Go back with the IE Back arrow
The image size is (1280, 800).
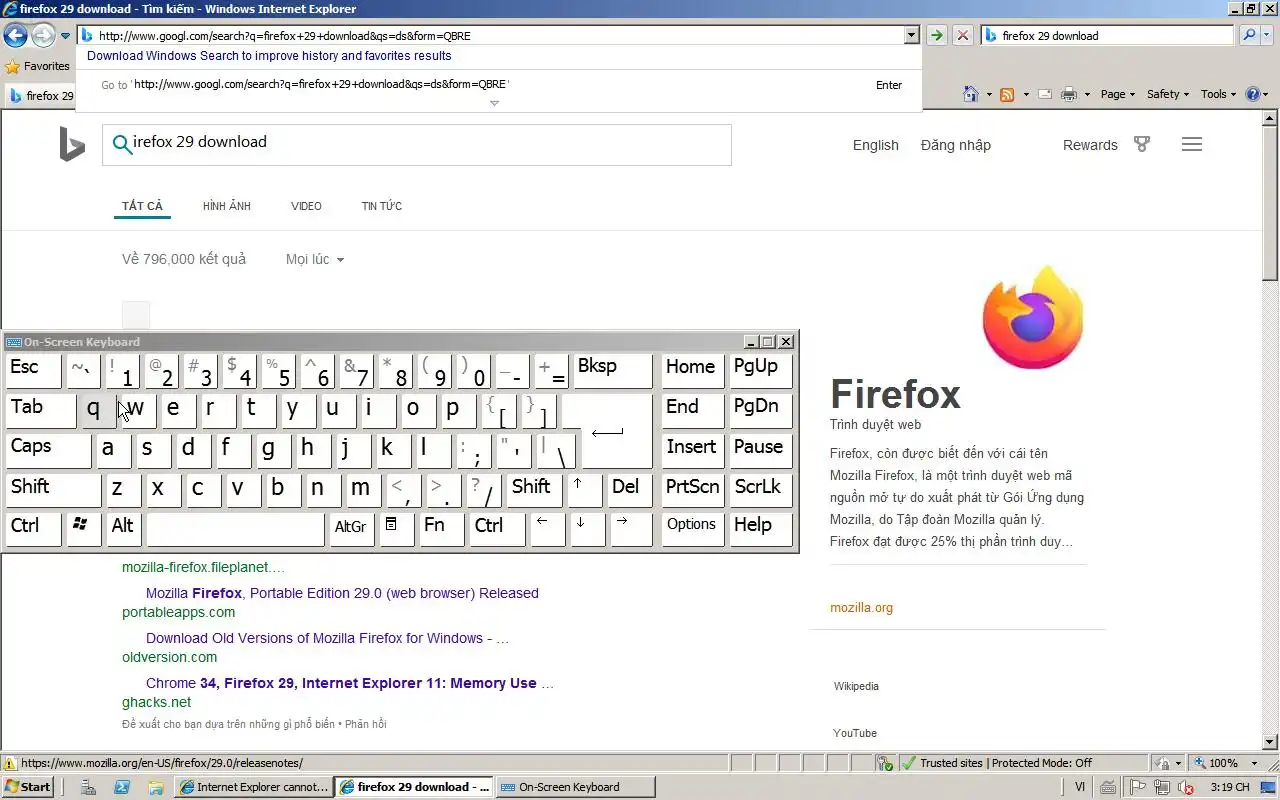[15, 36]
